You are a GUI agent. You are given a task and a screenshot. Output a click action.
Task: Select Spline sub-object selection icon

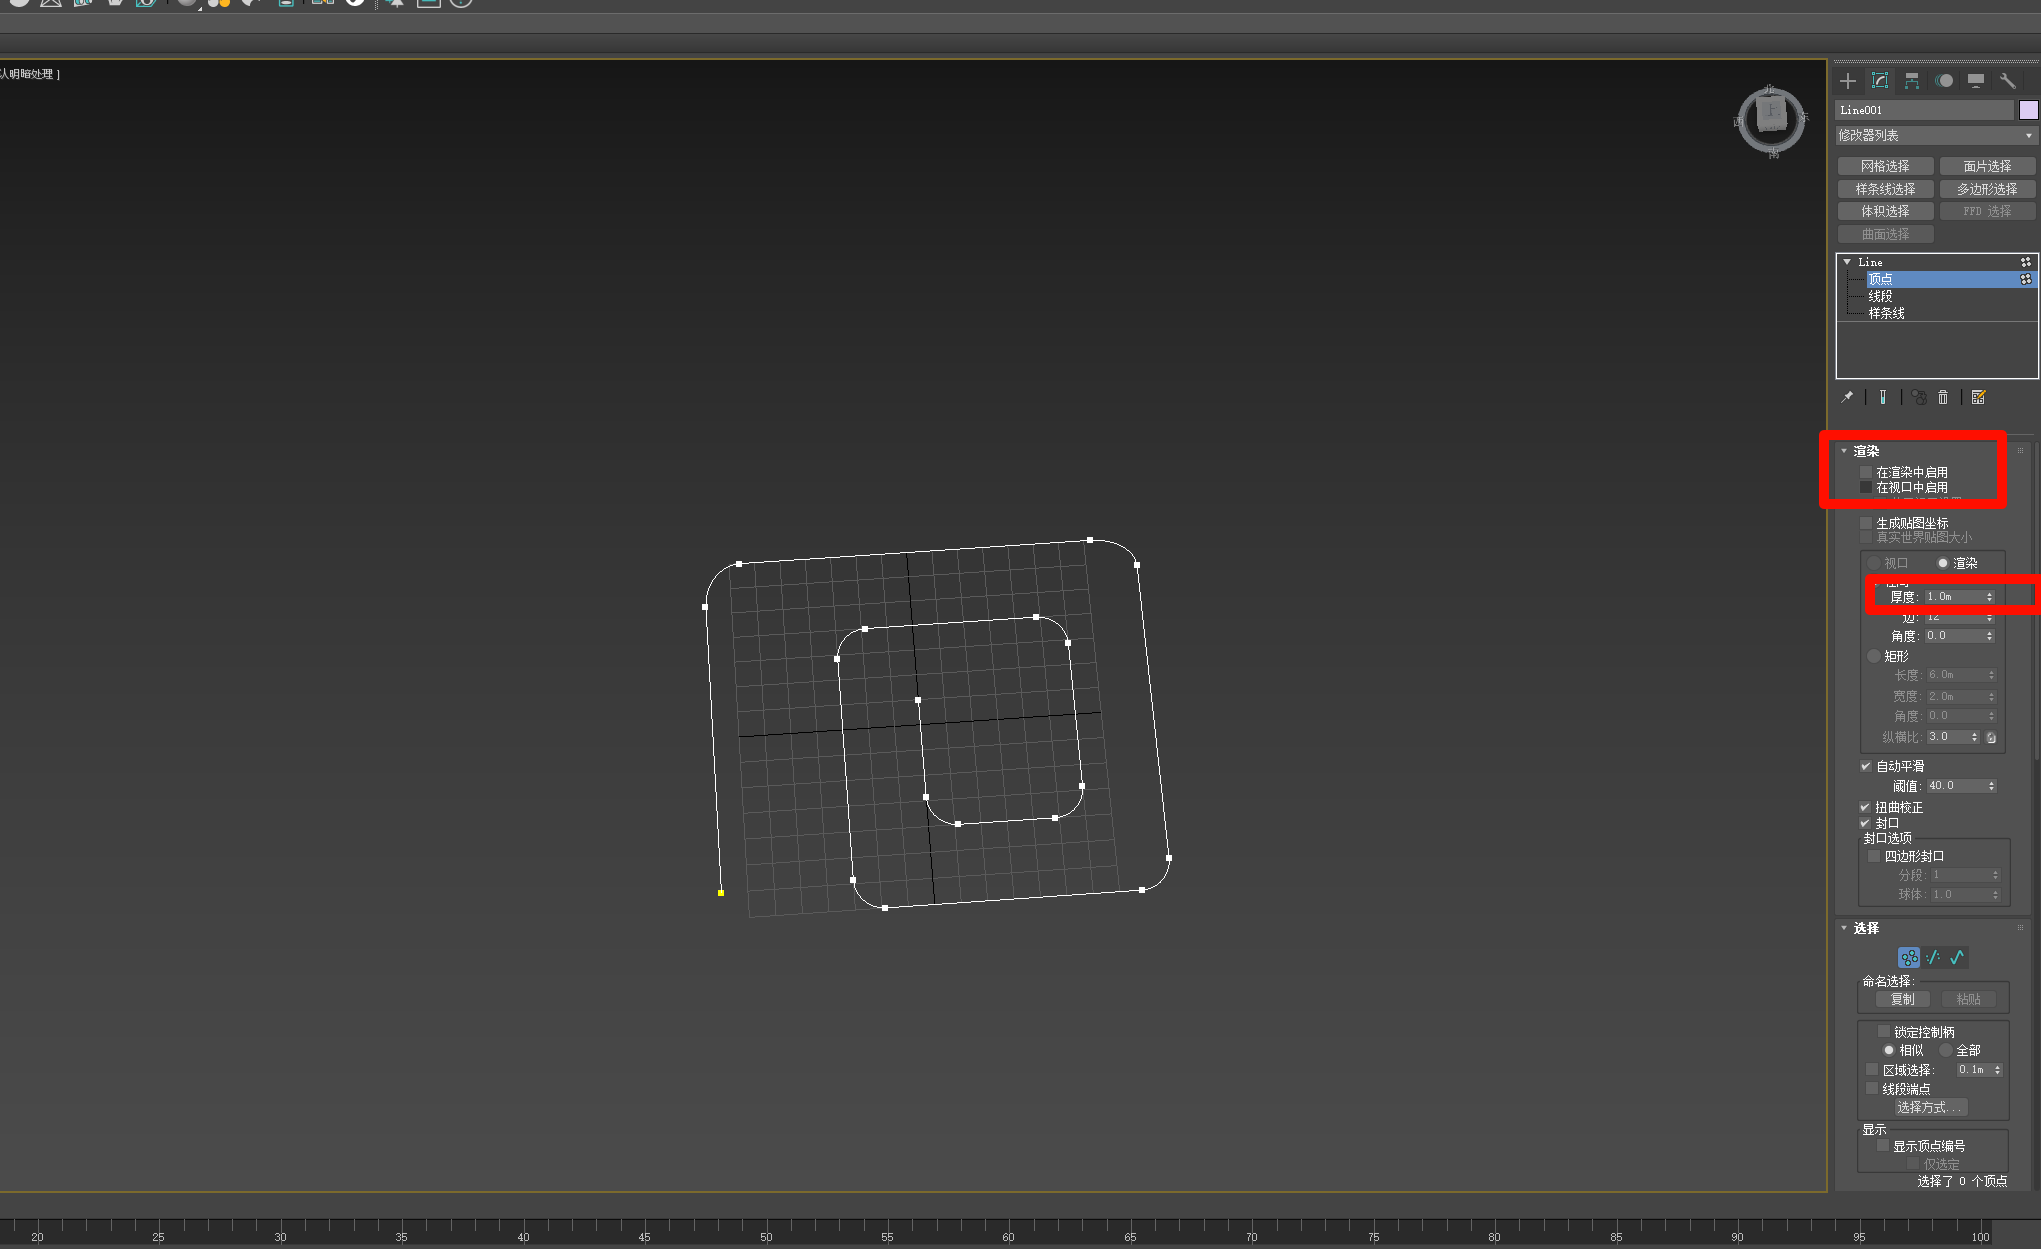click(1957, 957)
